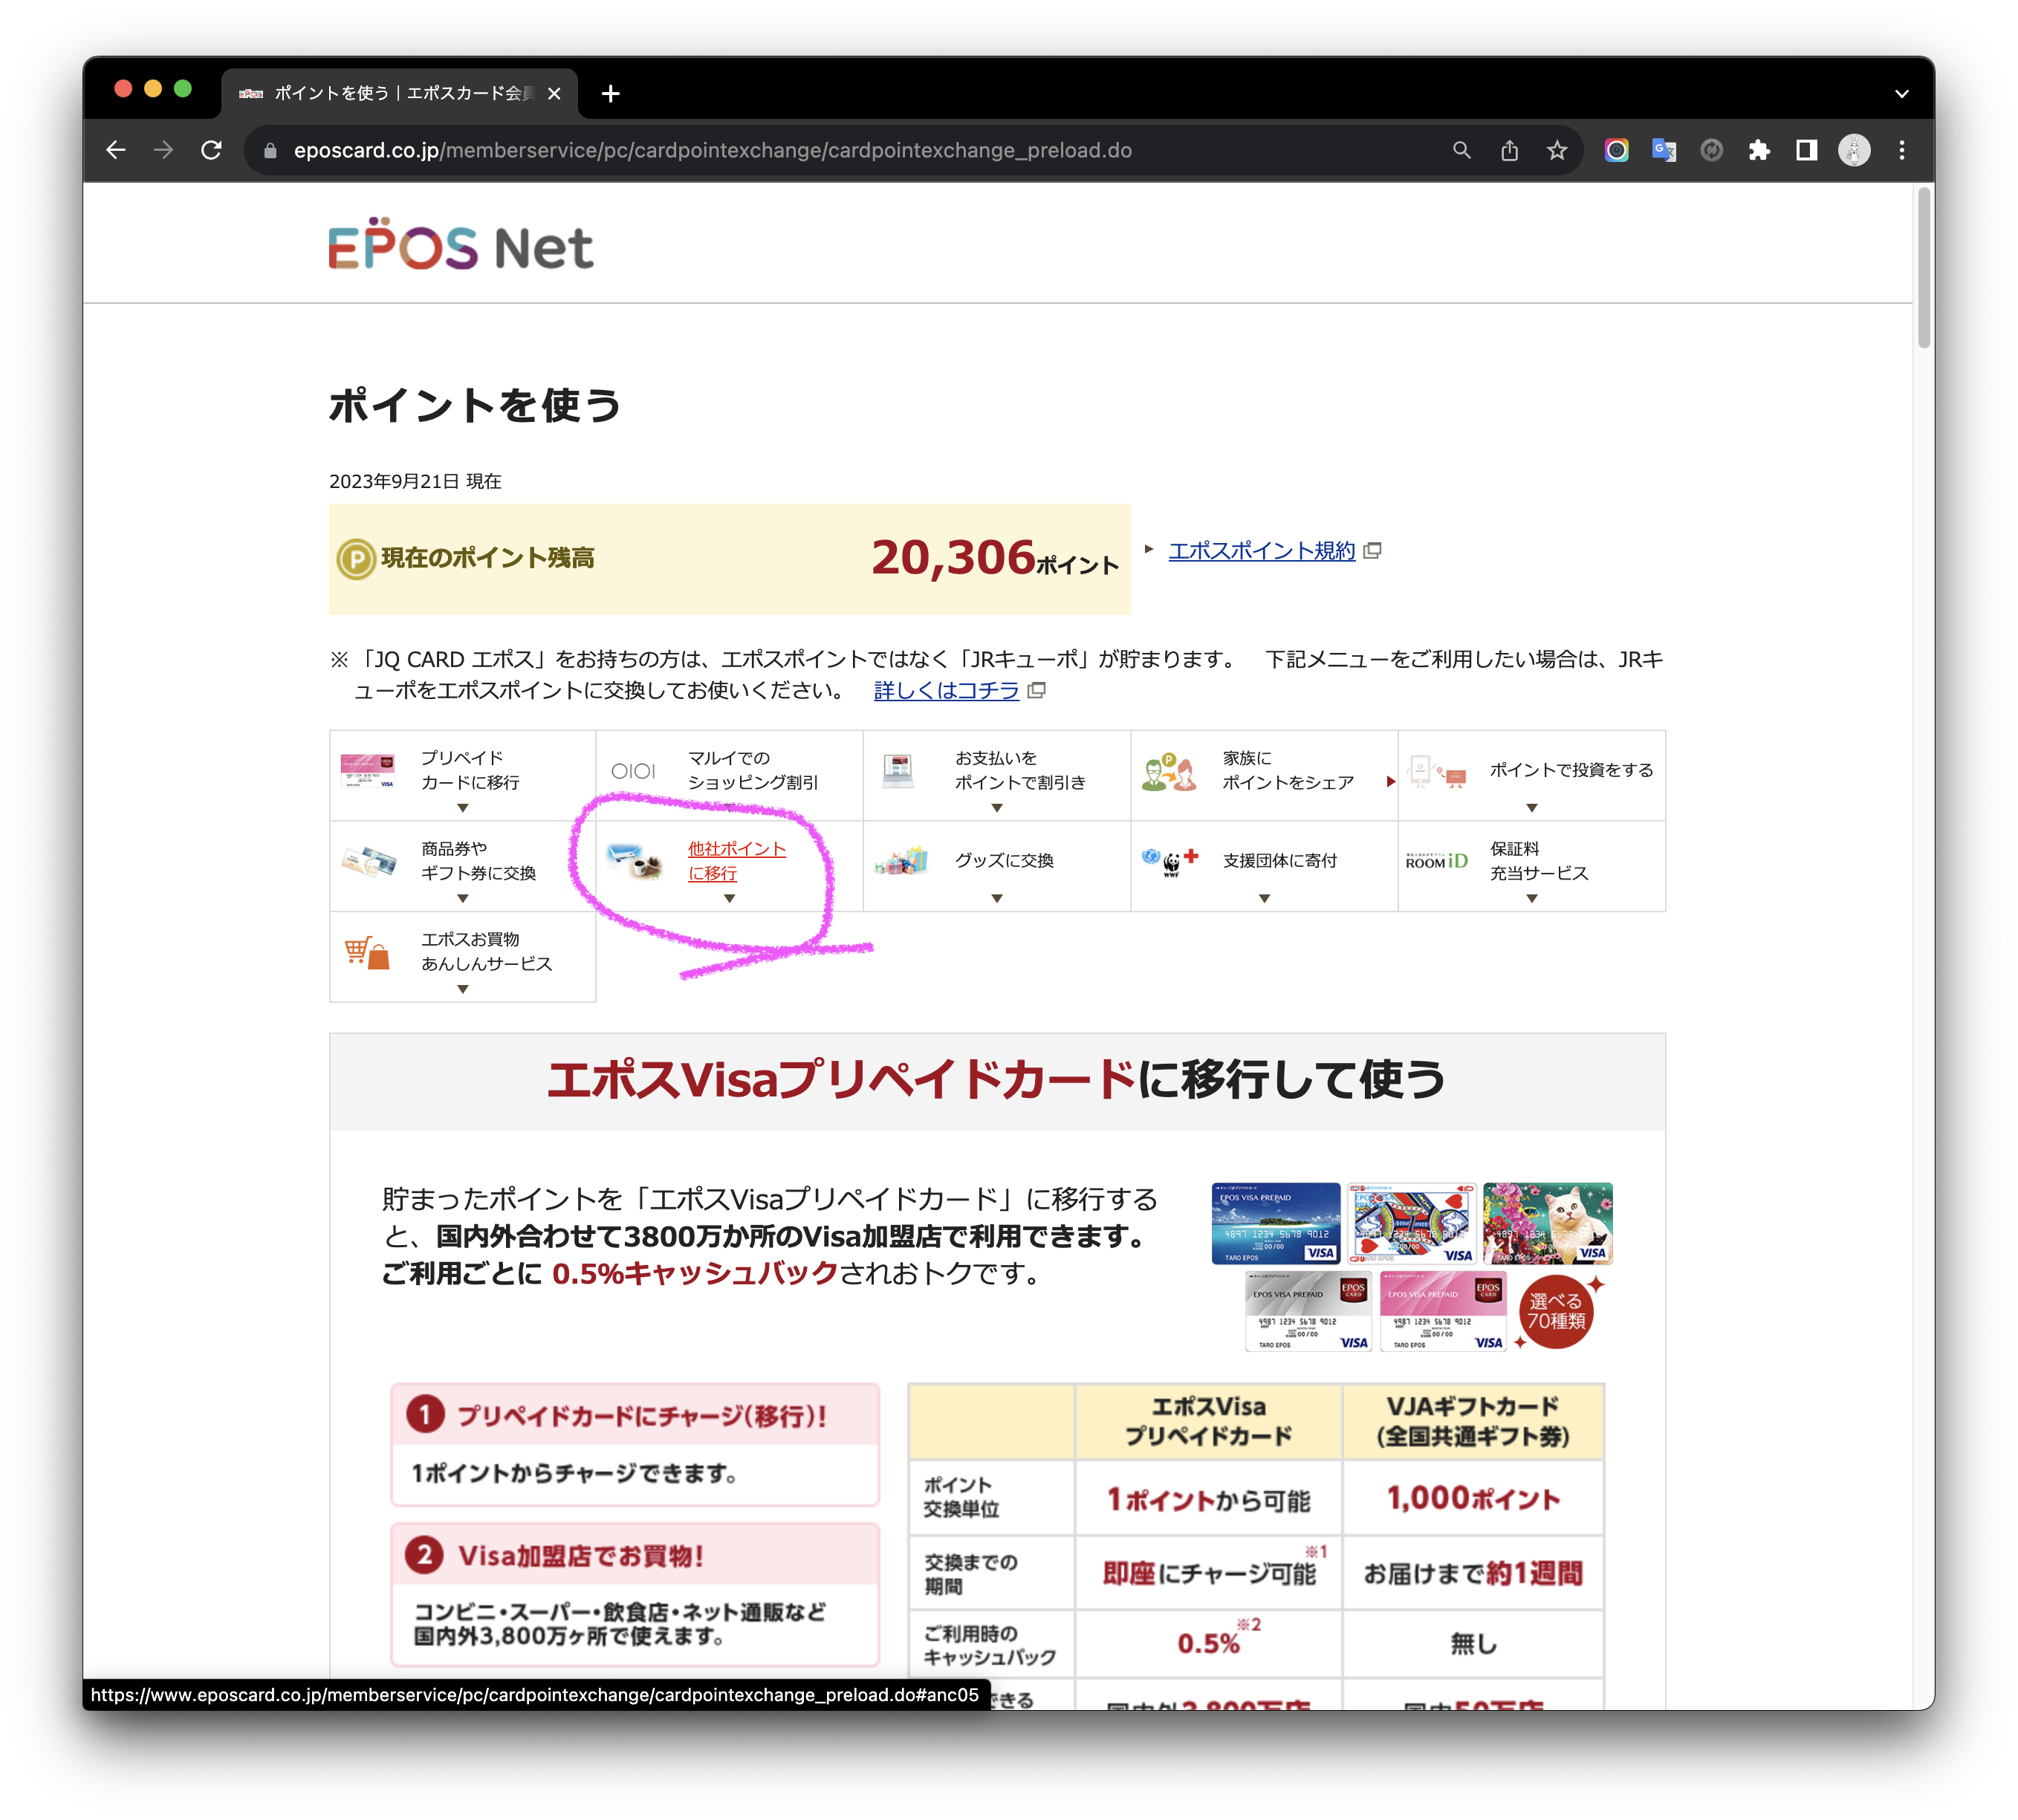Select お支払いをポイントで割引き menu item
The image size is (2018, 1820).
[1019, 770]
